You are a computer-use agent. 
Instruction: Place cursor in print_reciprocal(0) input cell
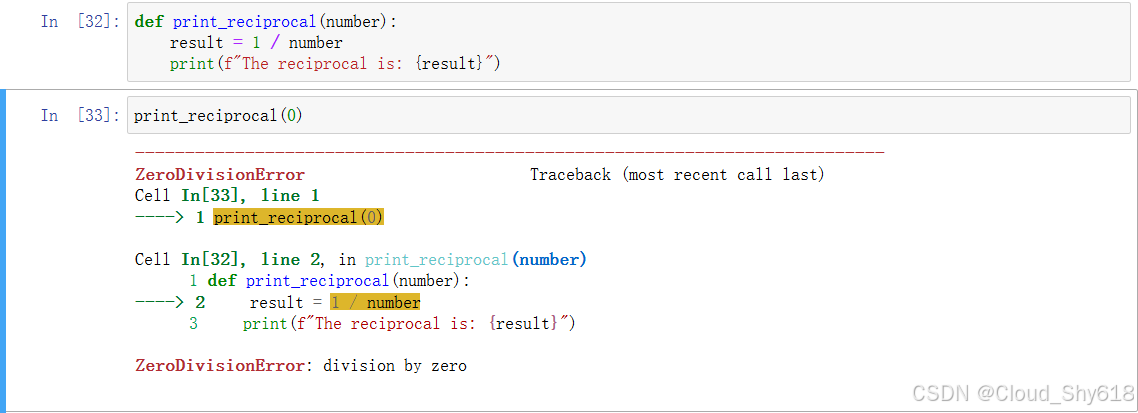pyautogui.click(x=629, y=115)
